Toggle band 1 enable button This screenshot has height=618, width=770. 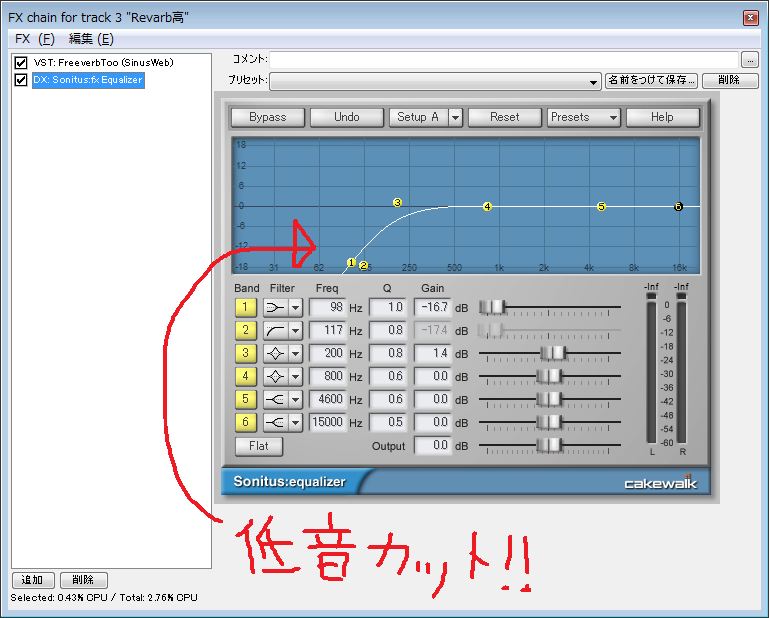[246, 308]
